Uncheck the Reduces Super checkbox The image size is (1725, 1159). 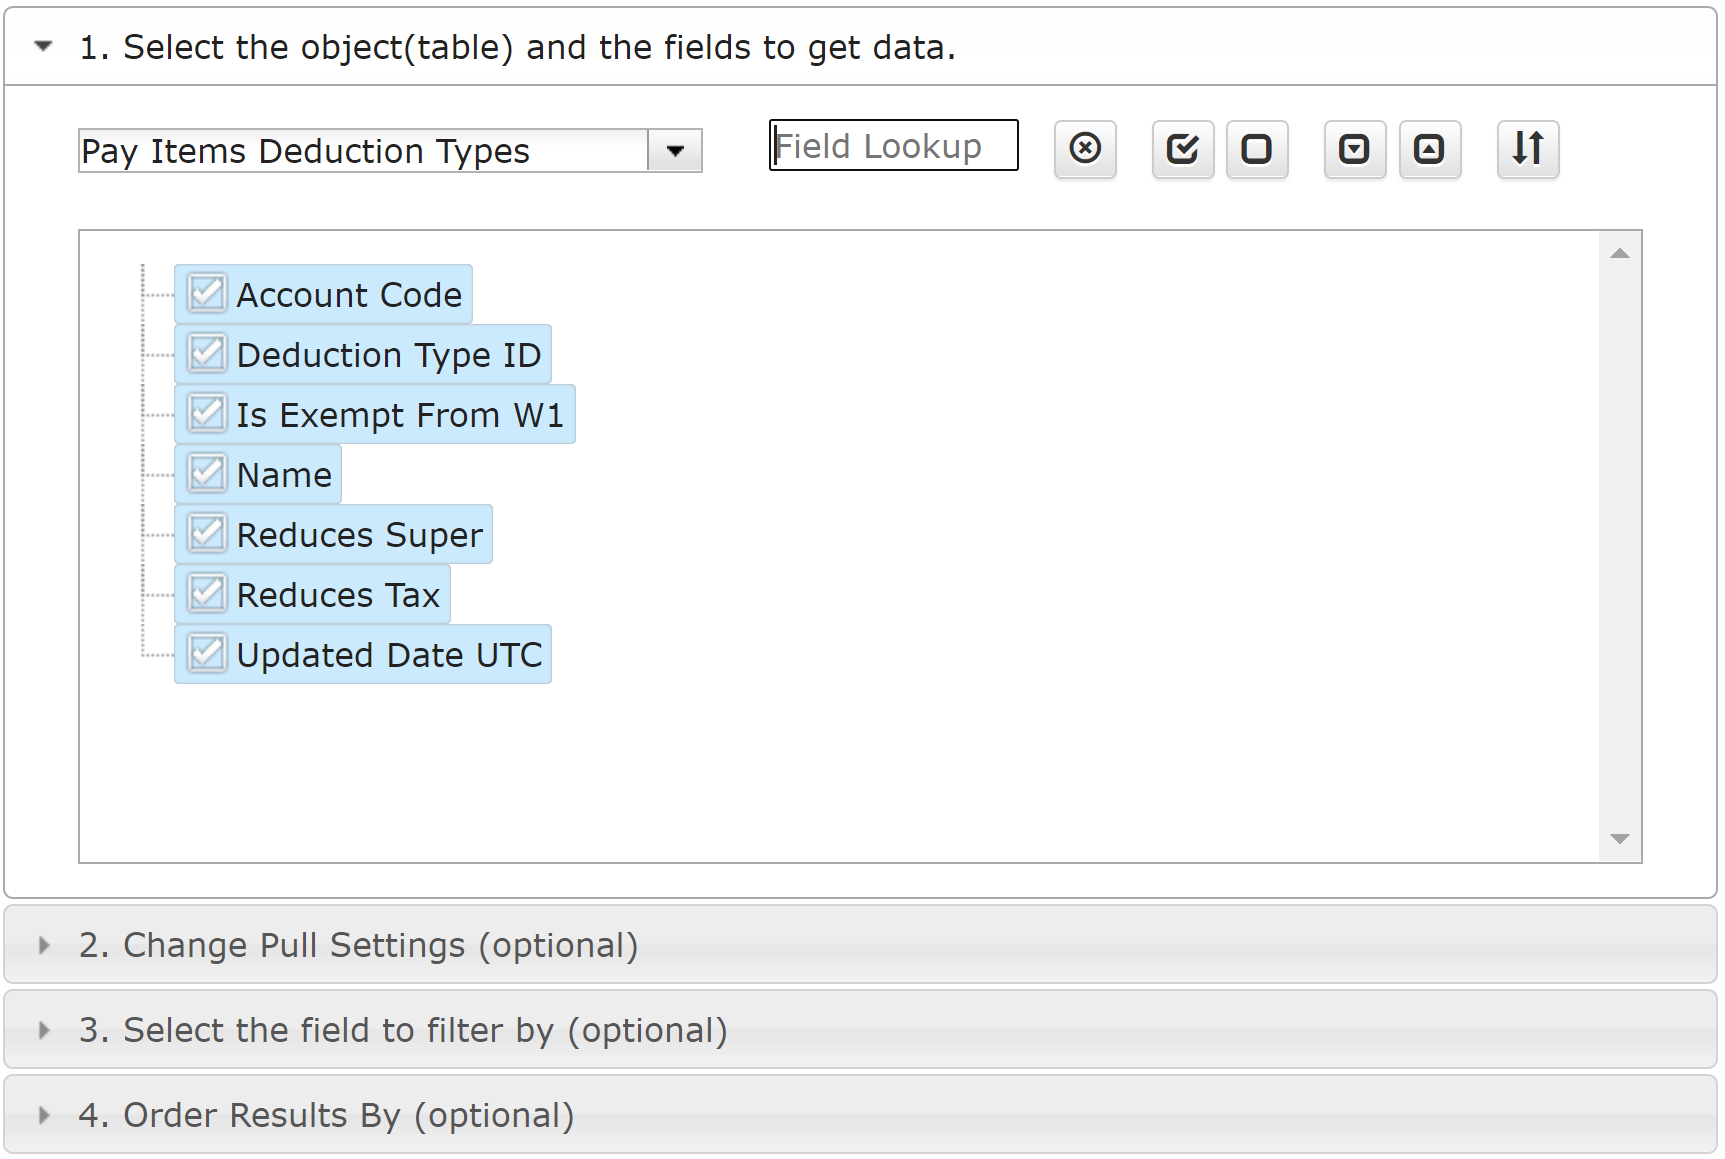pyautogui.click(x=207, y=534)
